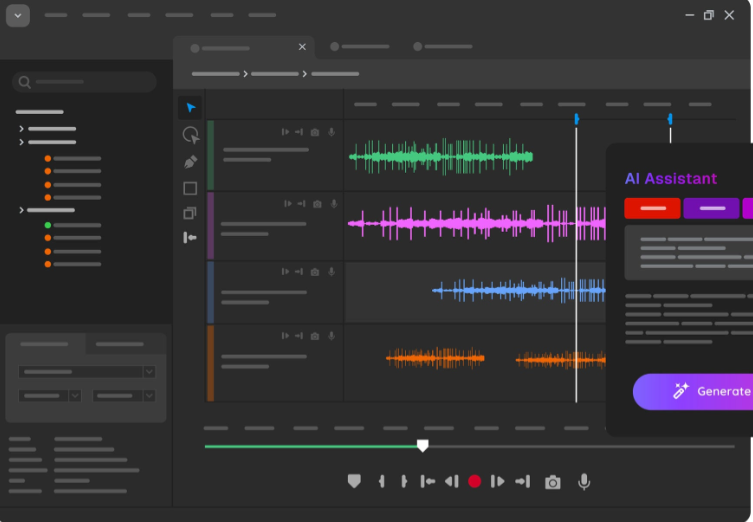Open the first properties panel tab
The height and width of the screenshot is (522, 753).
[x=45, y=344]
